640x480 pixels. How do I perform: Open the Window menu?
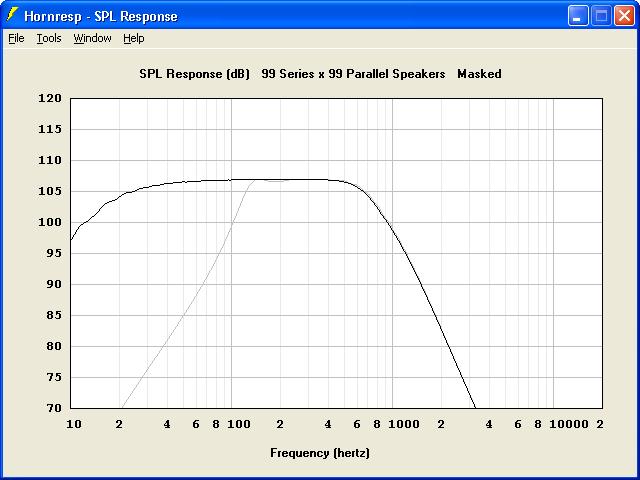pyautogui.click(x=92, y=38)
